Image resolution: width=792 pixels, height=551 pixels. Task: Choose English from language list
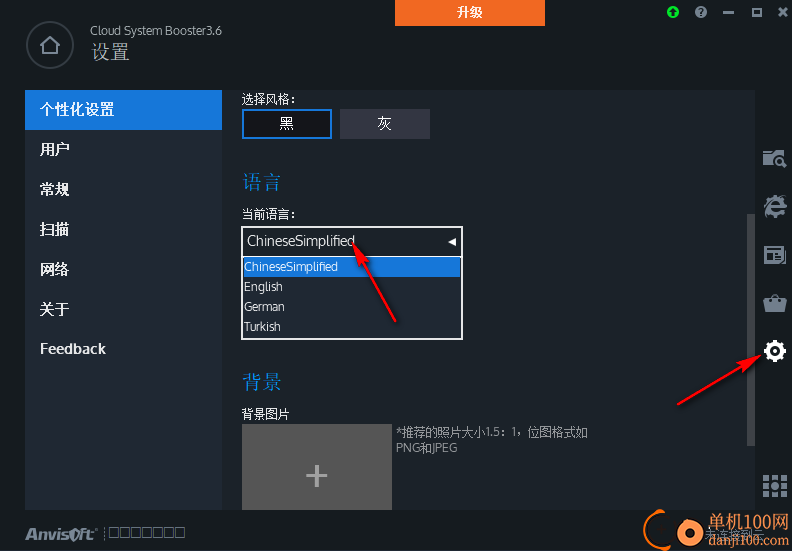(352, 287)
